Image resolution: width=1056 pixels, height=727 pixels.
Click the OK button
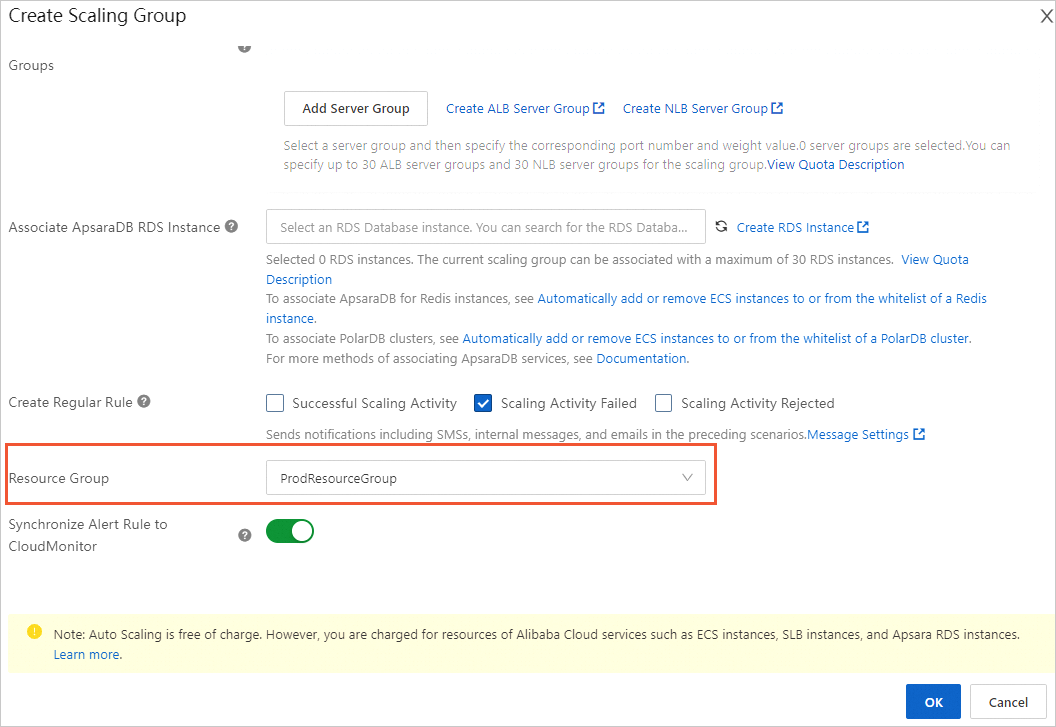933,702
